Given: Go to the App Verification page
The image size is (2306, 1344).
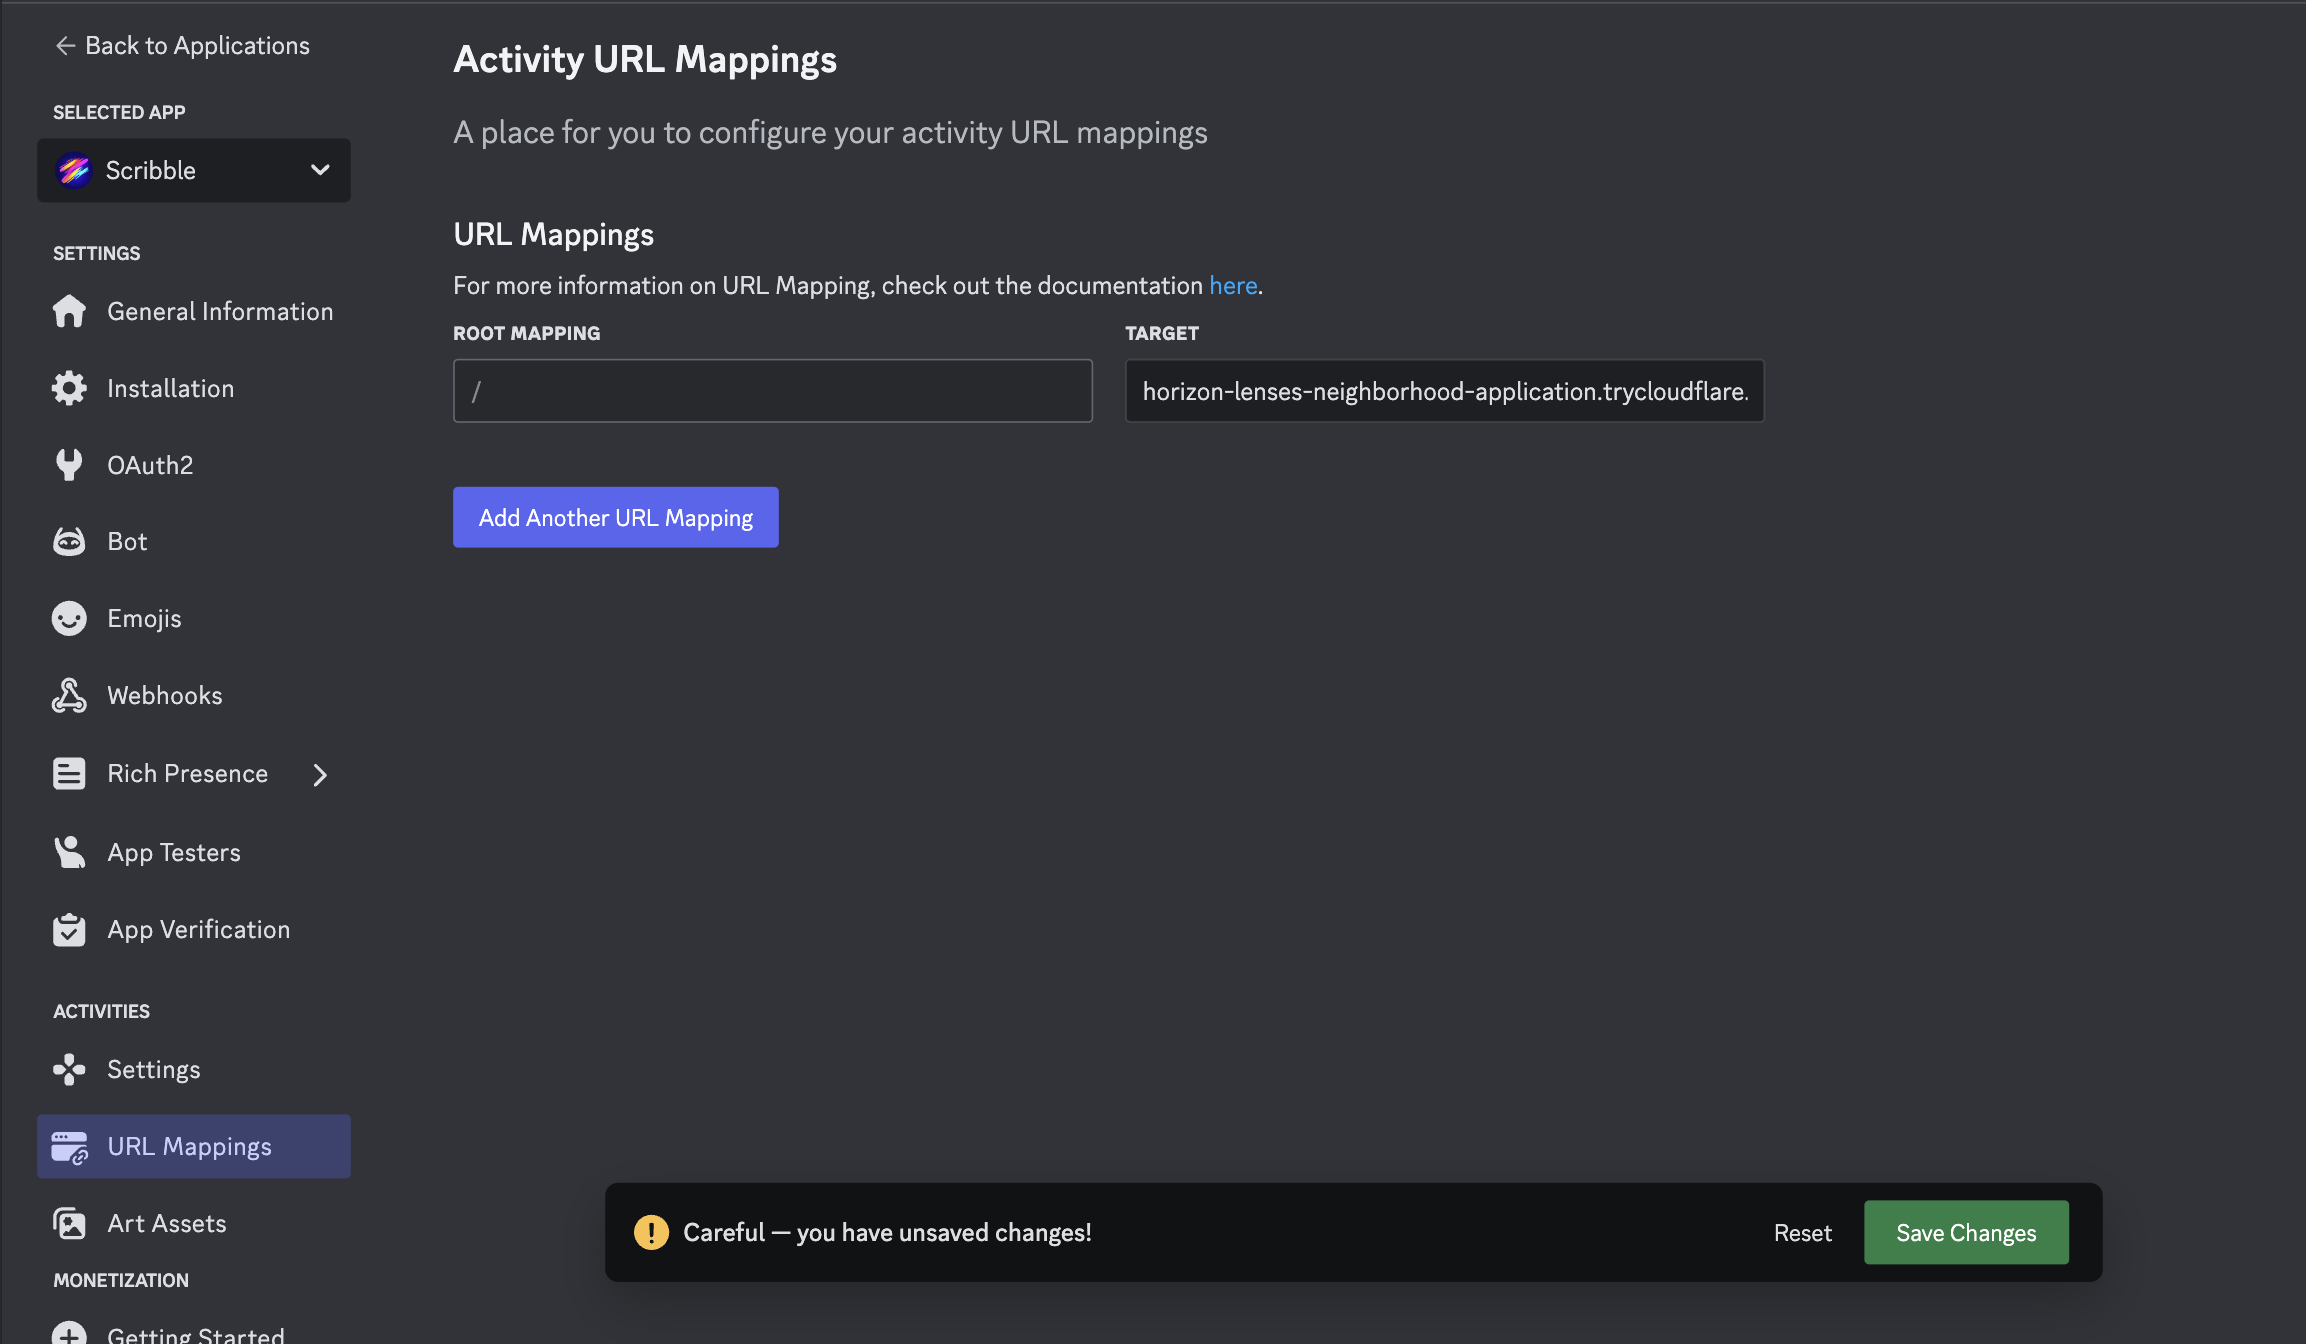Looking at the screenshot, I should [194, 929].
